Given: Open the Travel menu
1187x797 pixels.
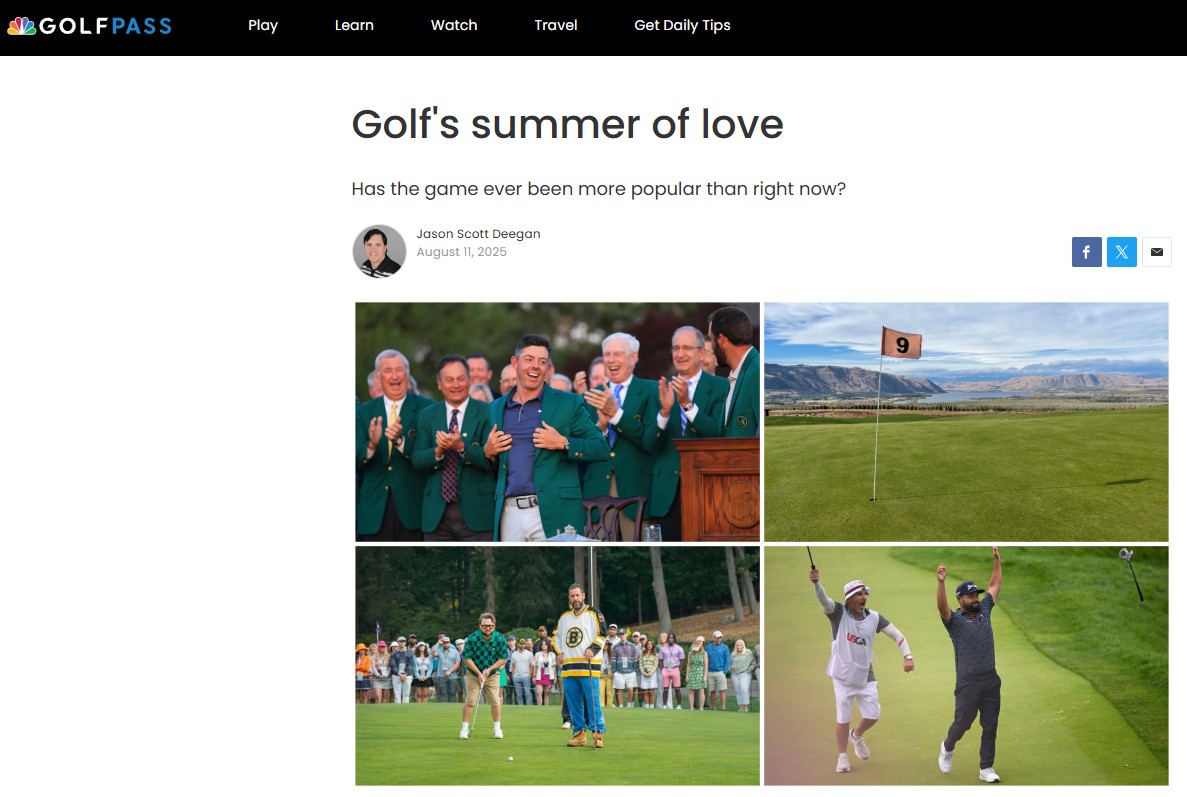Looking at the screenshot, I should click(556, 25).
